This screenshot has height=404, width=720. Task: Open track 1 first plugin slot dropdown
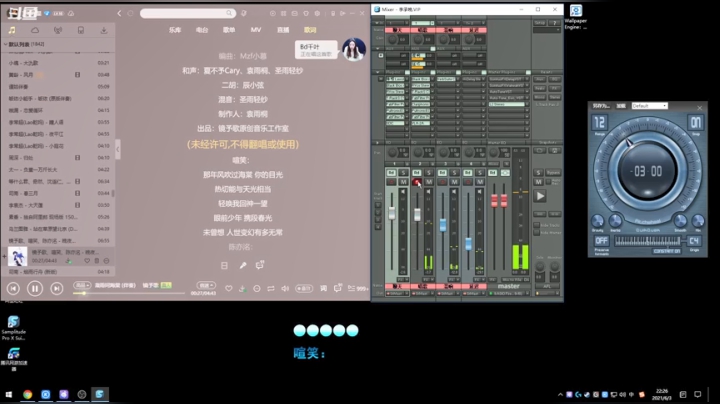point(406,79)
